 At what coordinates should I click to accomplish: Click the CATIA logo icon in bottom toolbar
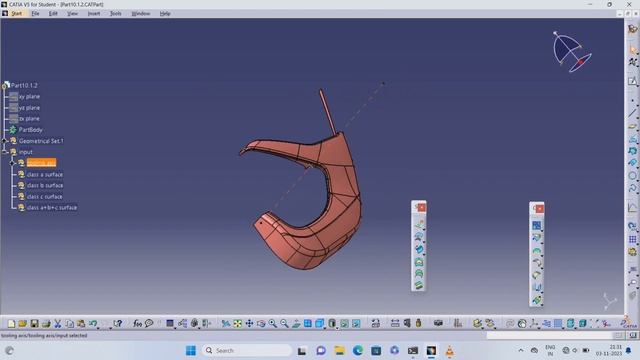[629, 322]
